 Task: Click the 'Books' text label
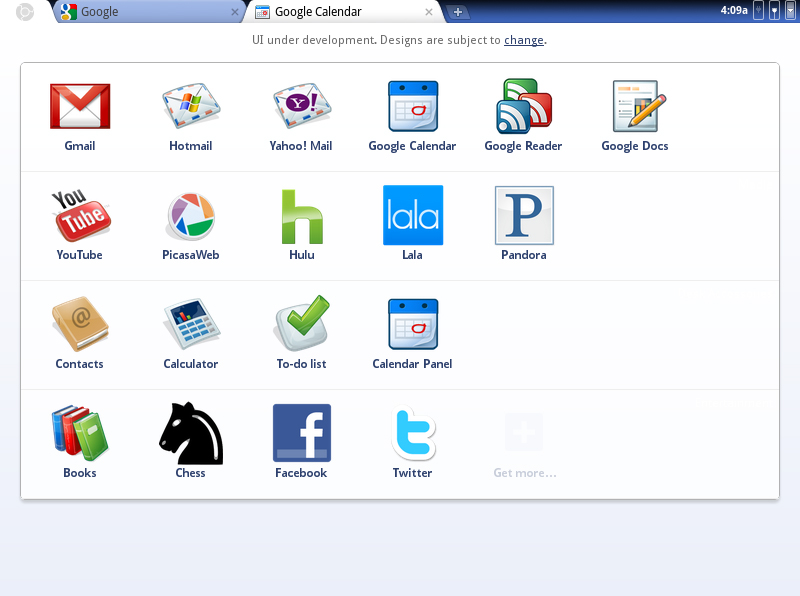coord(80,473)
